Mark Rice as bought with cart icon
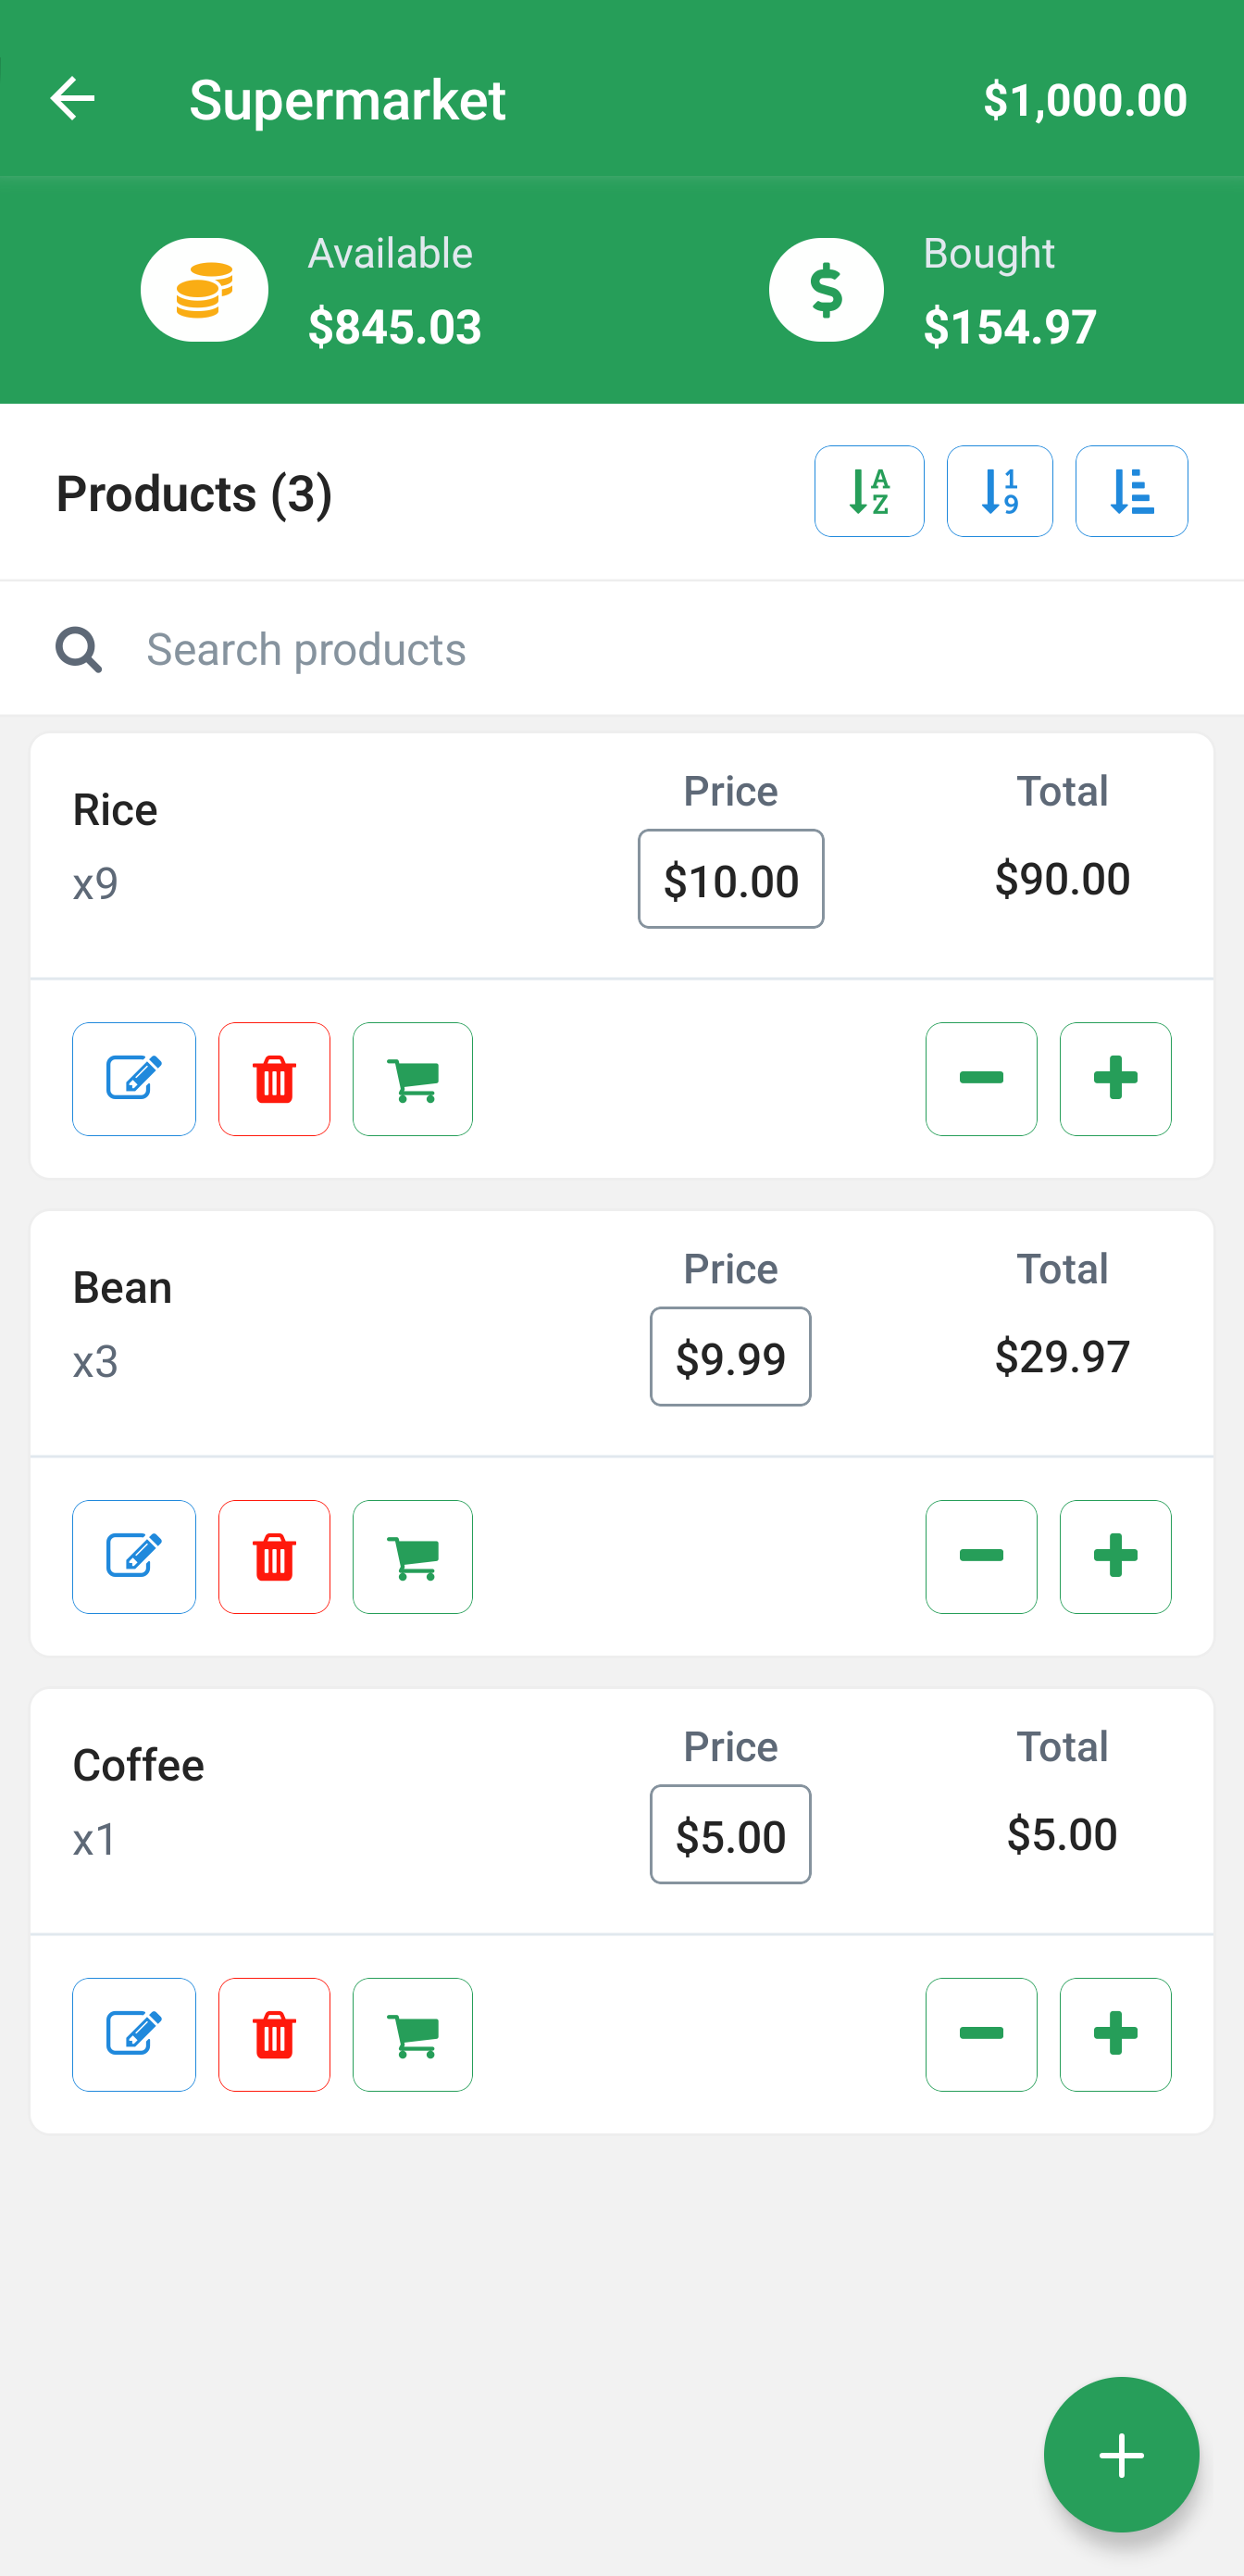This screenshot has width=1244, height=2576. coord(412,1079)
